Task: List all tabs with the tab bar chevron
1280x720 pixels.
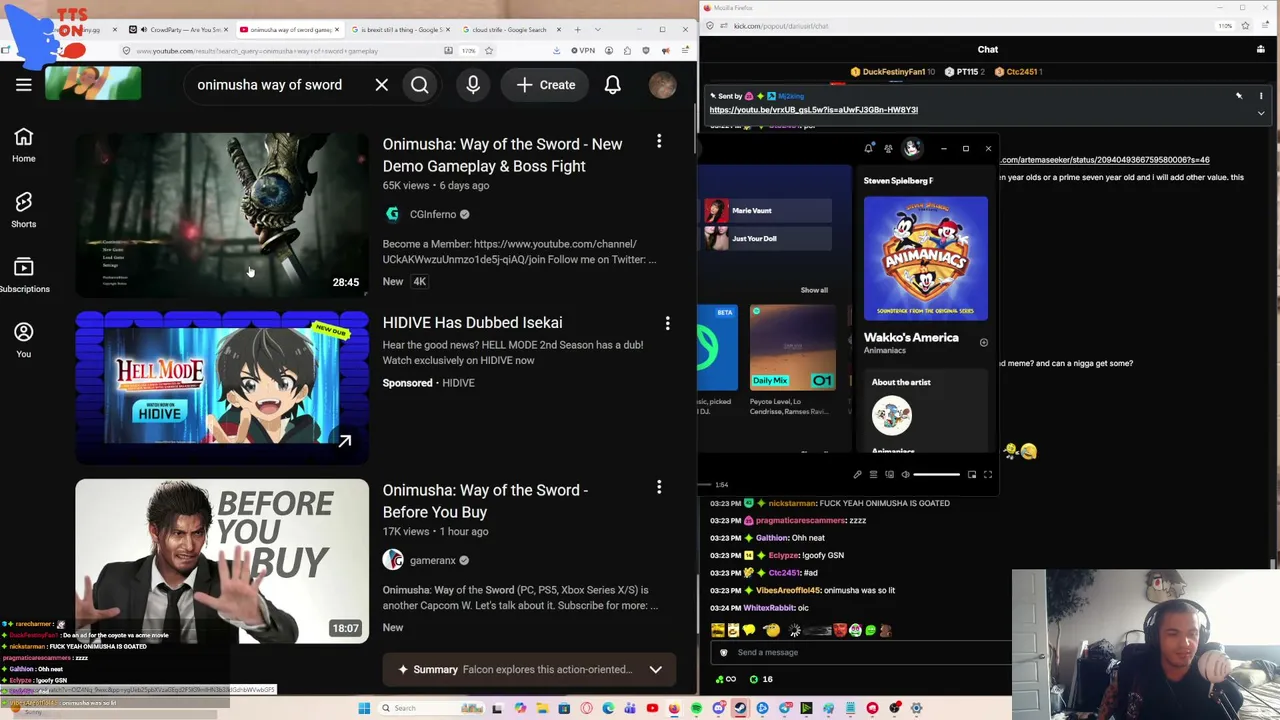Action: (x=598, y=30)
